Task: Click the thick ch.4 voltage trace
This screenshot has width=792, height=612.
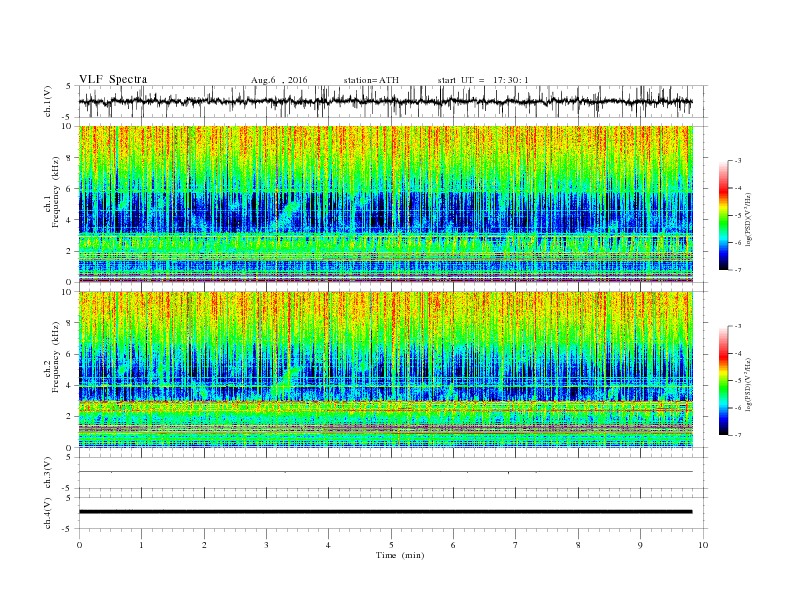Action: coord(385,512)
